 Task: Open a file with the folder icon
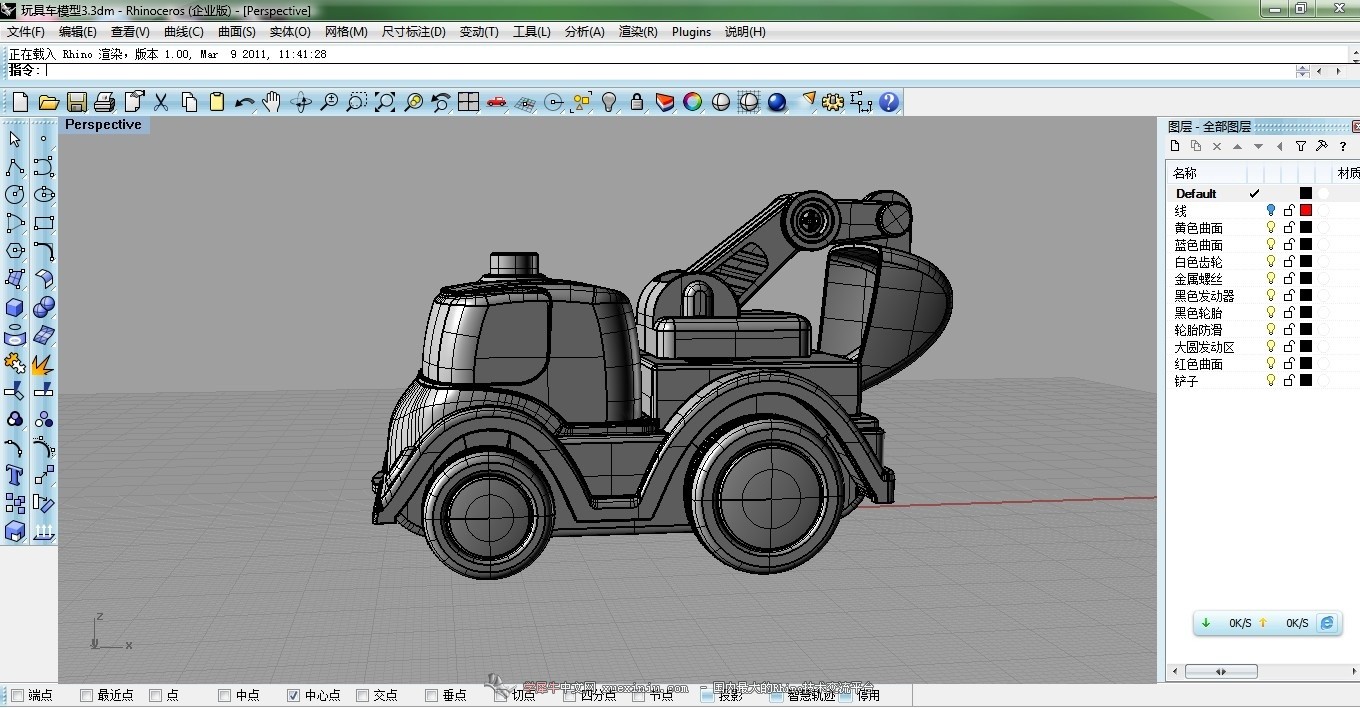point(48,102)
